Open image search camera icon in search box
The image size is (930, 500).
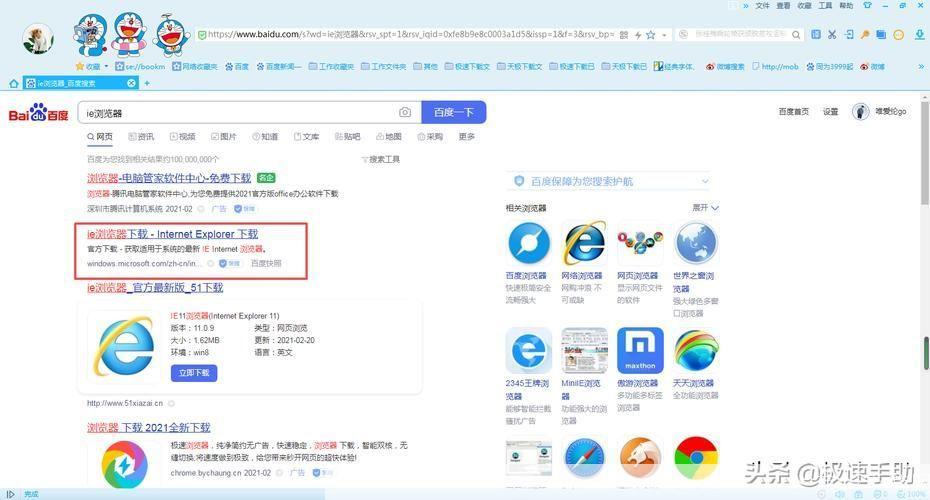[x=405, y=112]
